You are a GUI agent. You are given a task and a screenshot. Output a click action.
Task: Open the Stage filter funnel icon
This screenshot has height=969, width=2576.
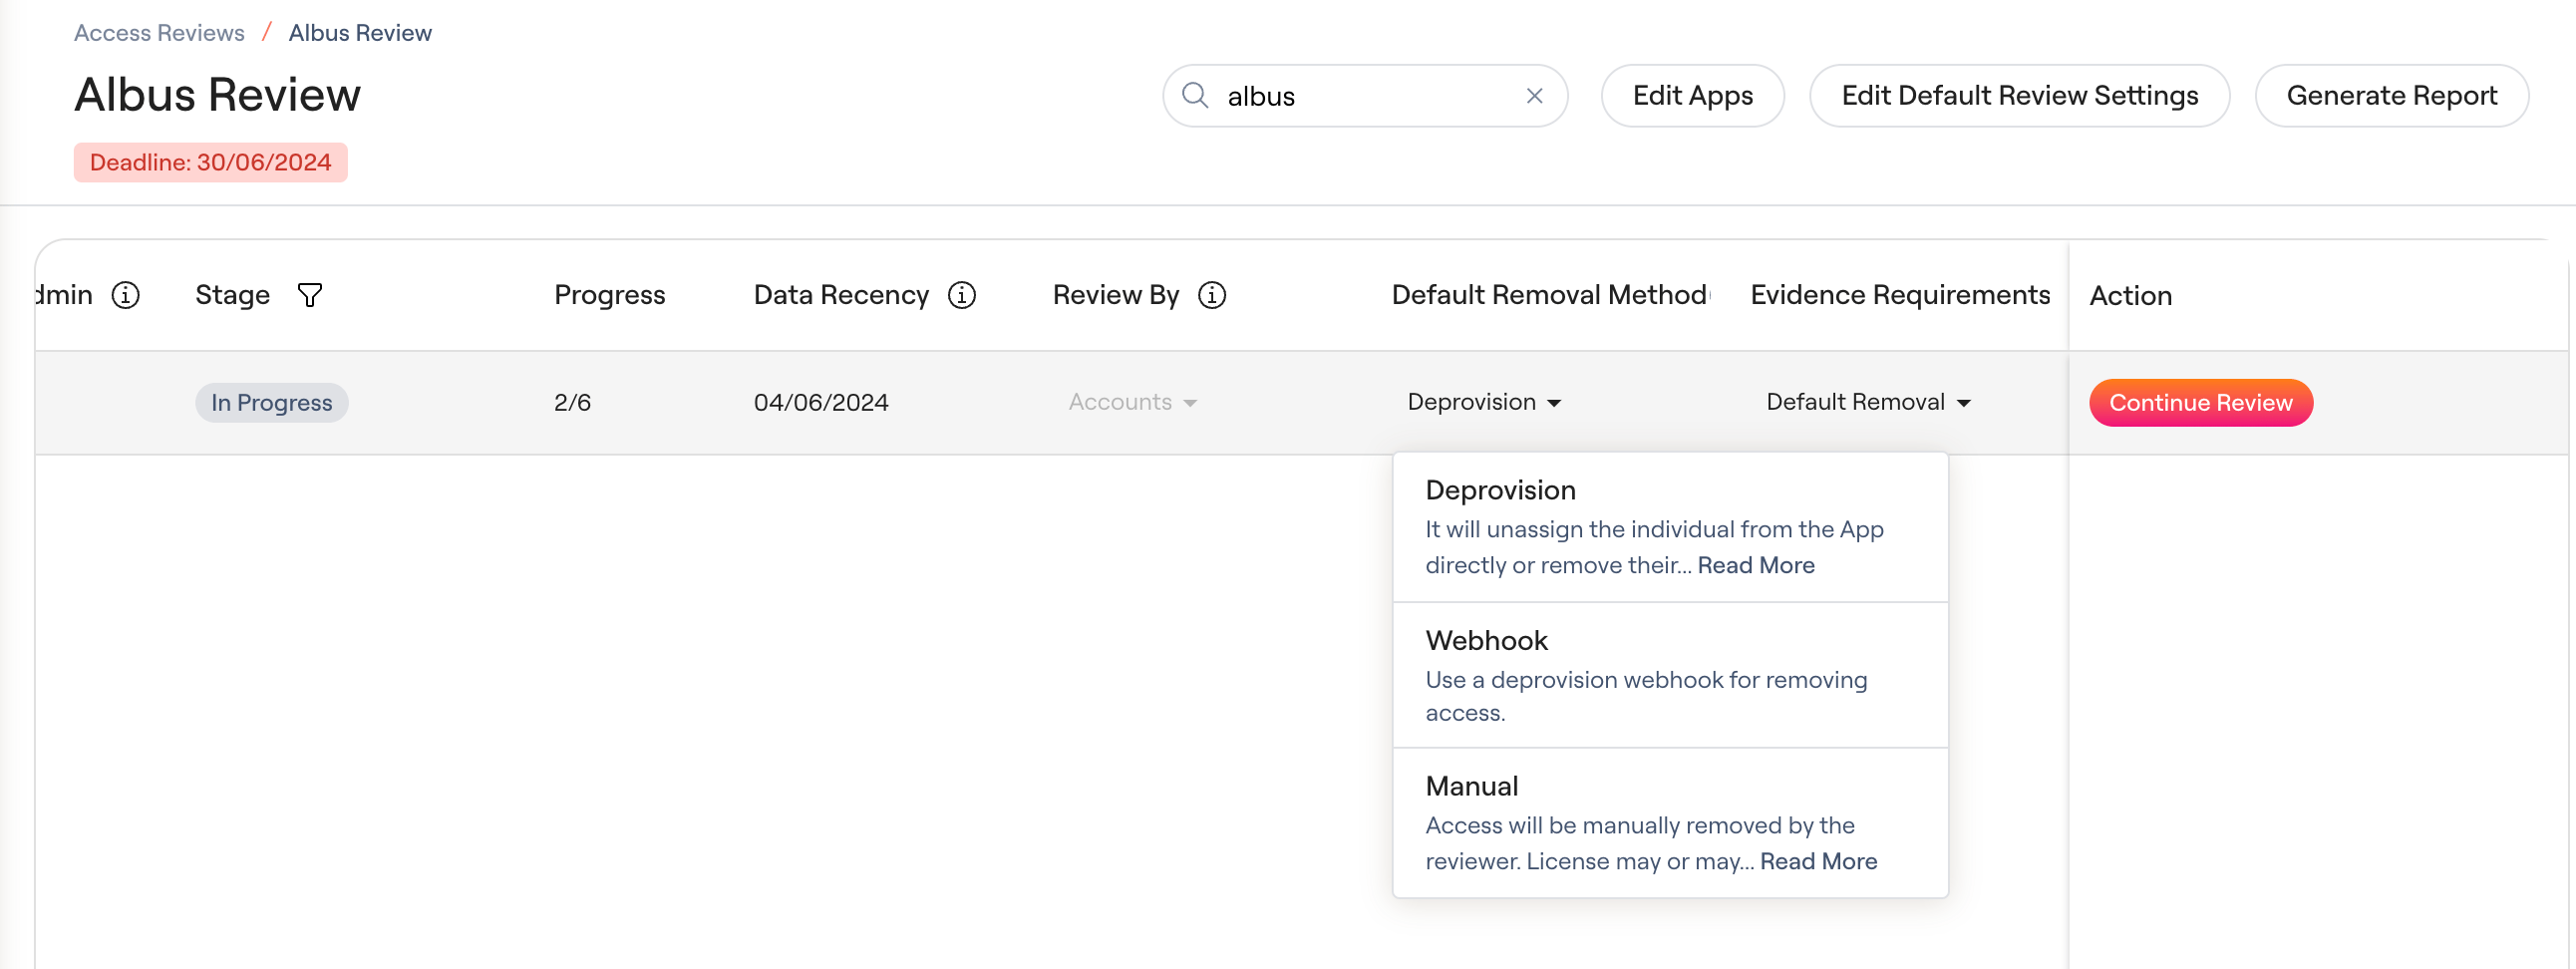310,295
